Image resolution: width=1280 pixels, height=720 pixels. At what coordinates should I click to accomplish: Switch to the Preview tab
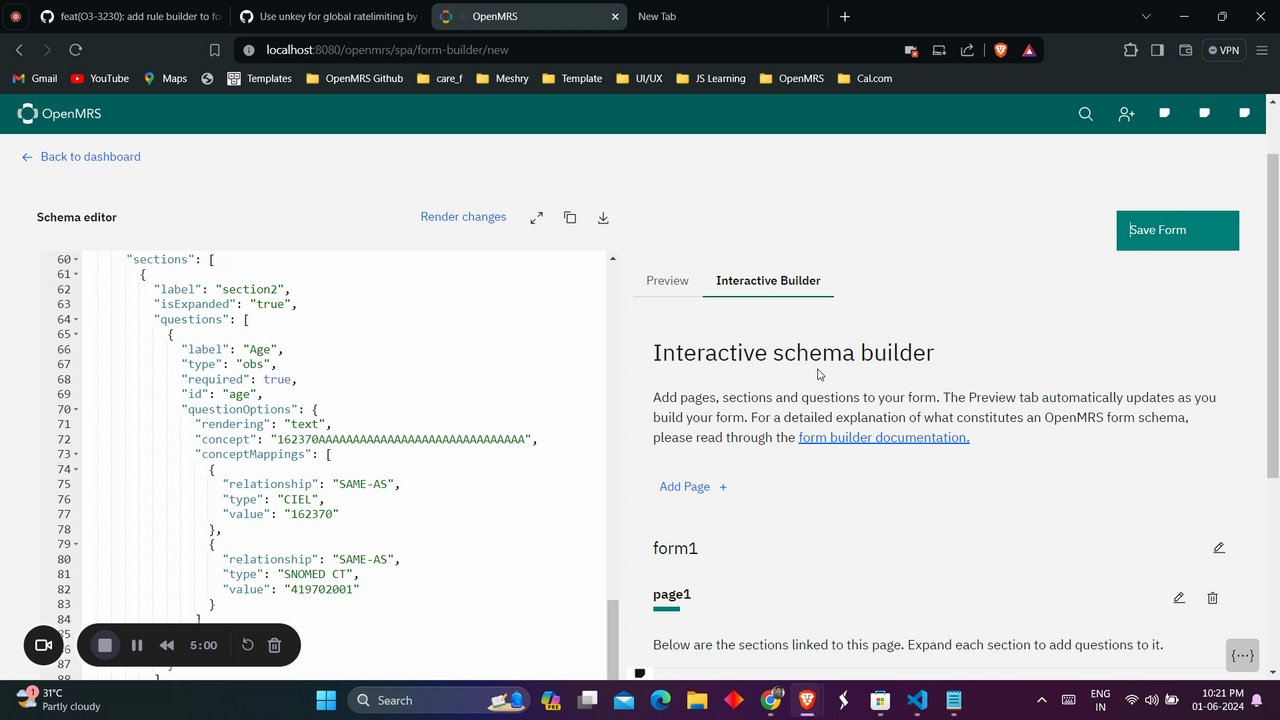click(x=667, y=281)
